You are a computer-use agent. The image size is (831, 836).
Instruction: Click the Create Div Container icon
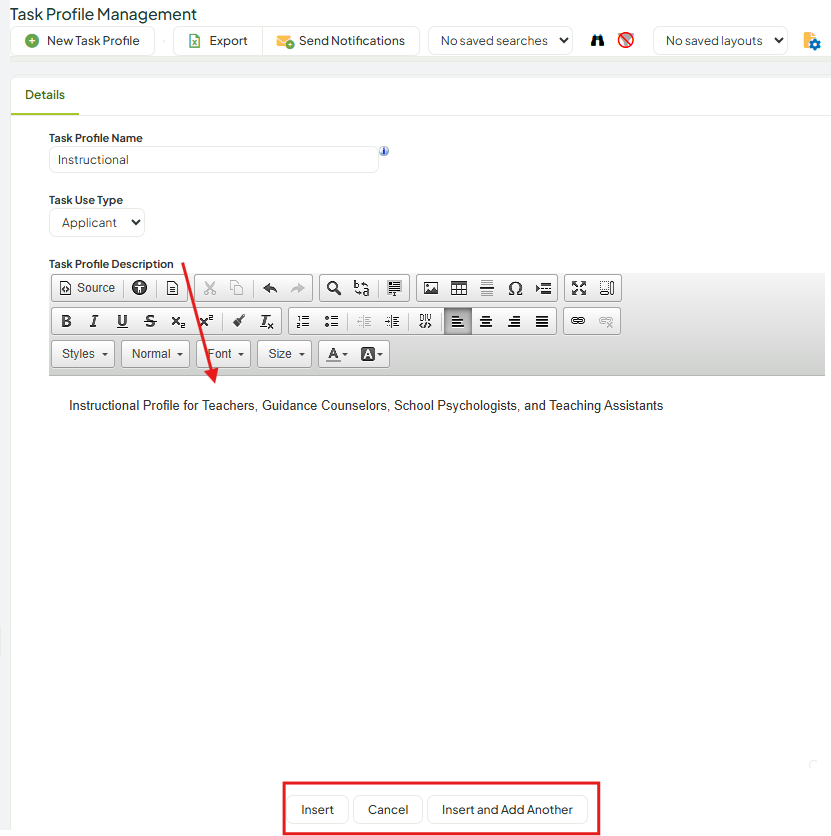click(425, 321)
